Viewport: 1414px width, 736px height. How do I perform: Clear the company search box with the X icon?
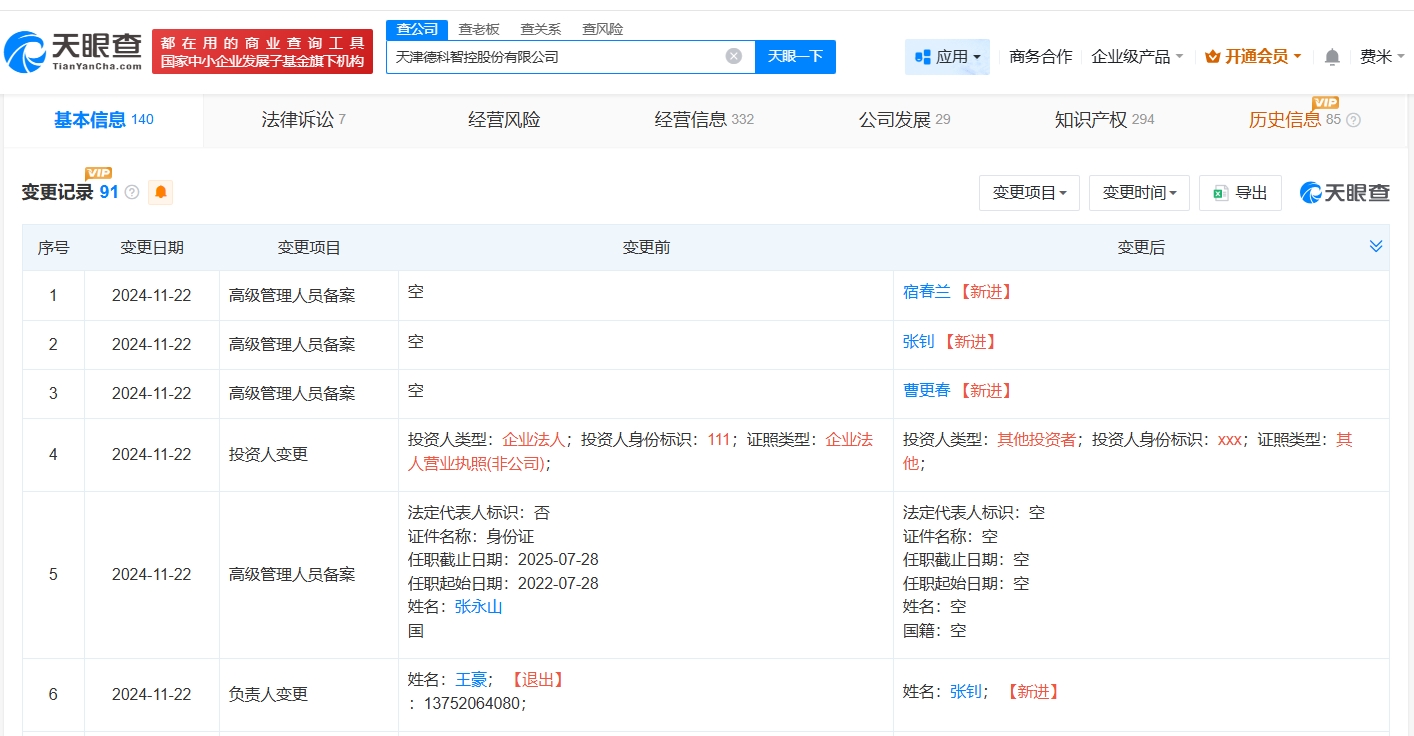pyautogui.click(x=734, y=56)
